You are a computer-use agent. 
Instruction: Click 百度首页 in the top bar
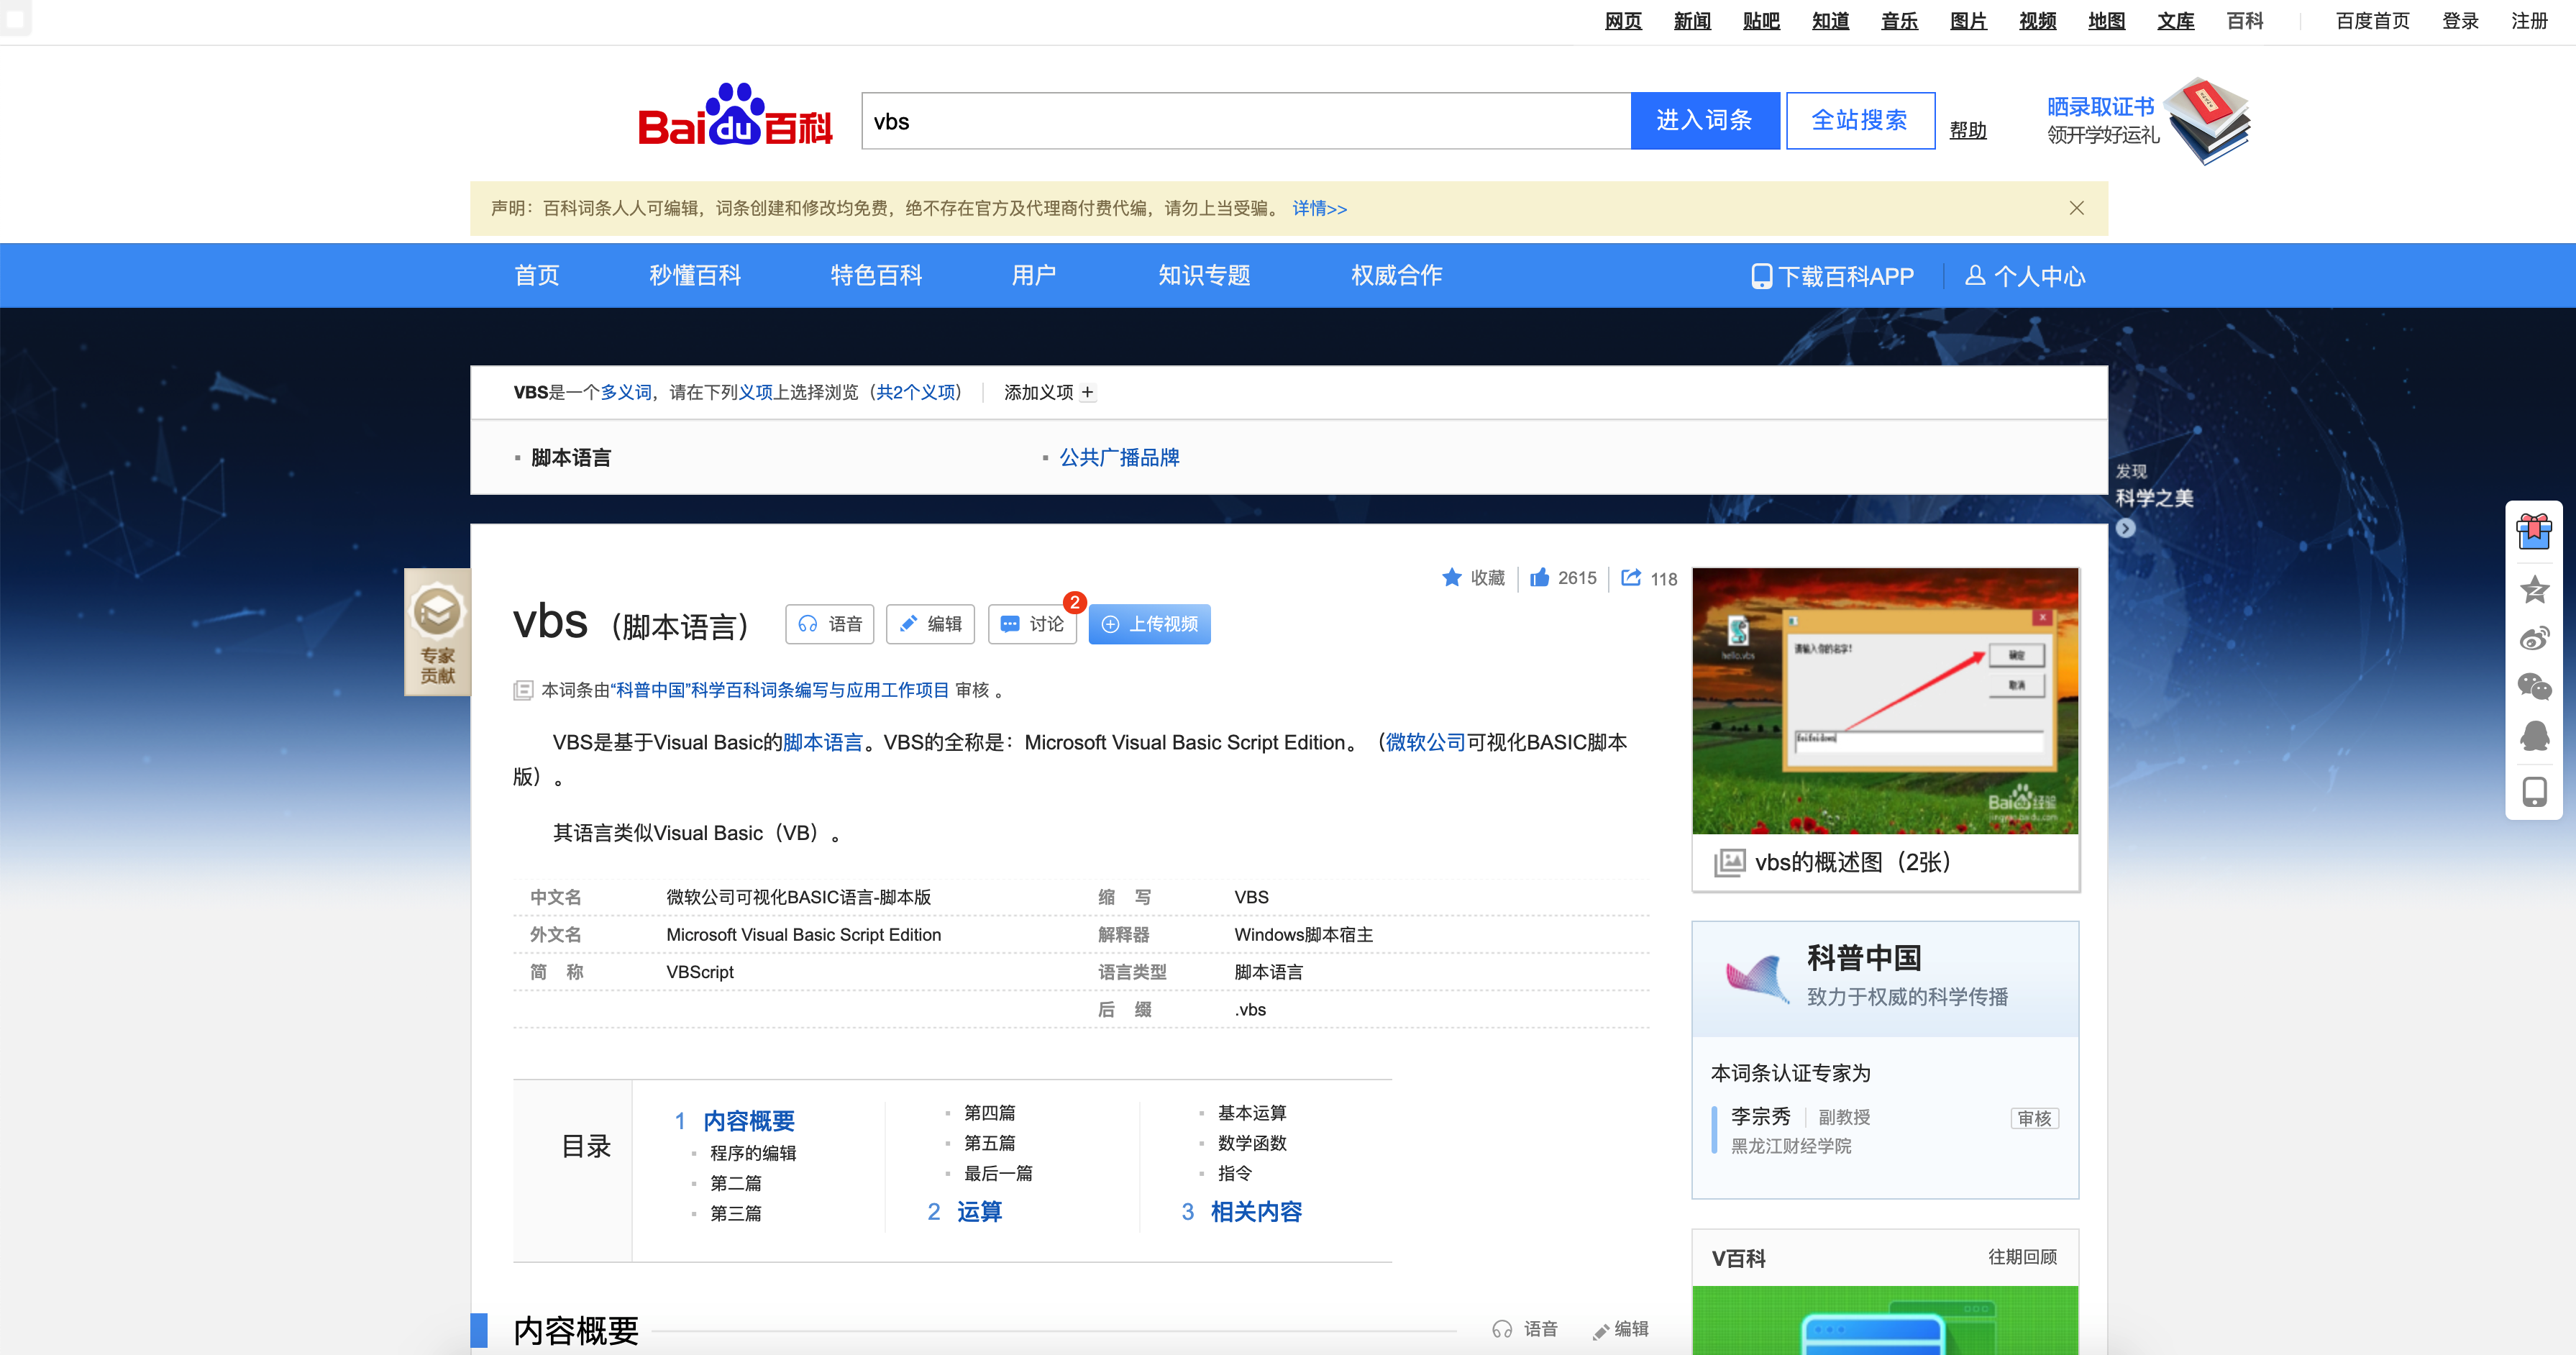click(x=2372, y=21)
